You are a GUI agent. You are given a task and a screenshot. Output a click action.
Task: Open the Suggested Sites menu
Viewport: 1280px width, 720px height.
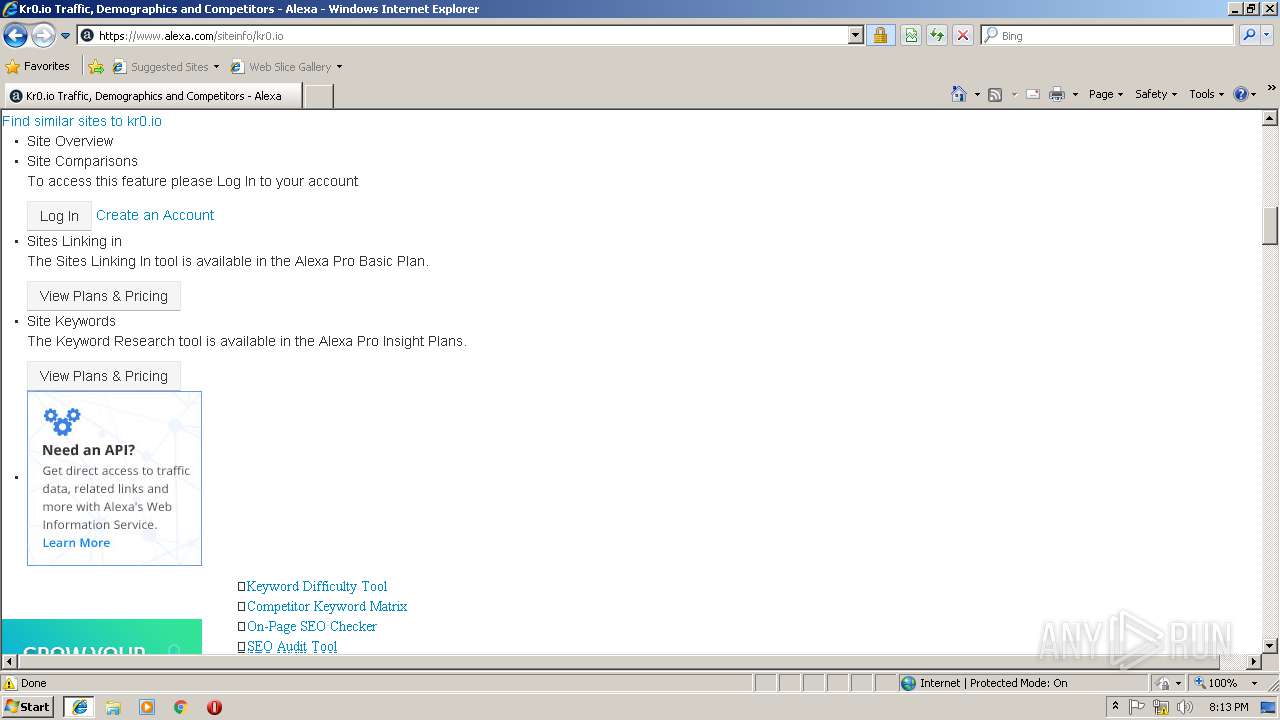165,67
